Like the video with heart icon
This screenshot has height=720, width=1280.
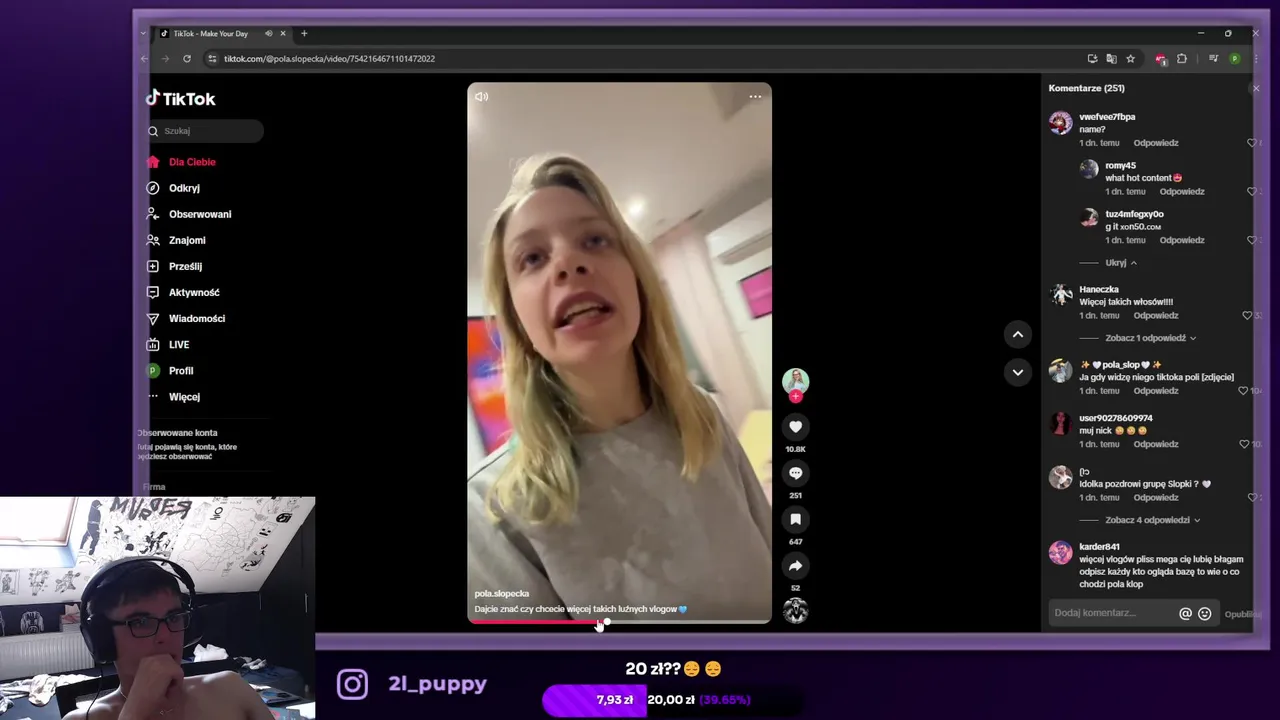795,427
